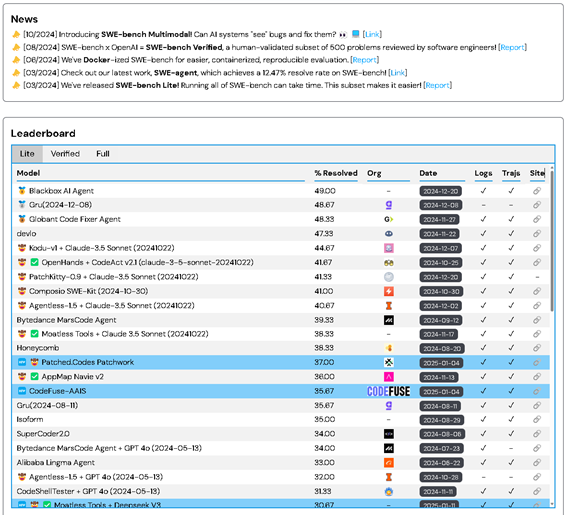Sort by Model column header
Screen dimensions: 567x515
(x=28, y=173)
